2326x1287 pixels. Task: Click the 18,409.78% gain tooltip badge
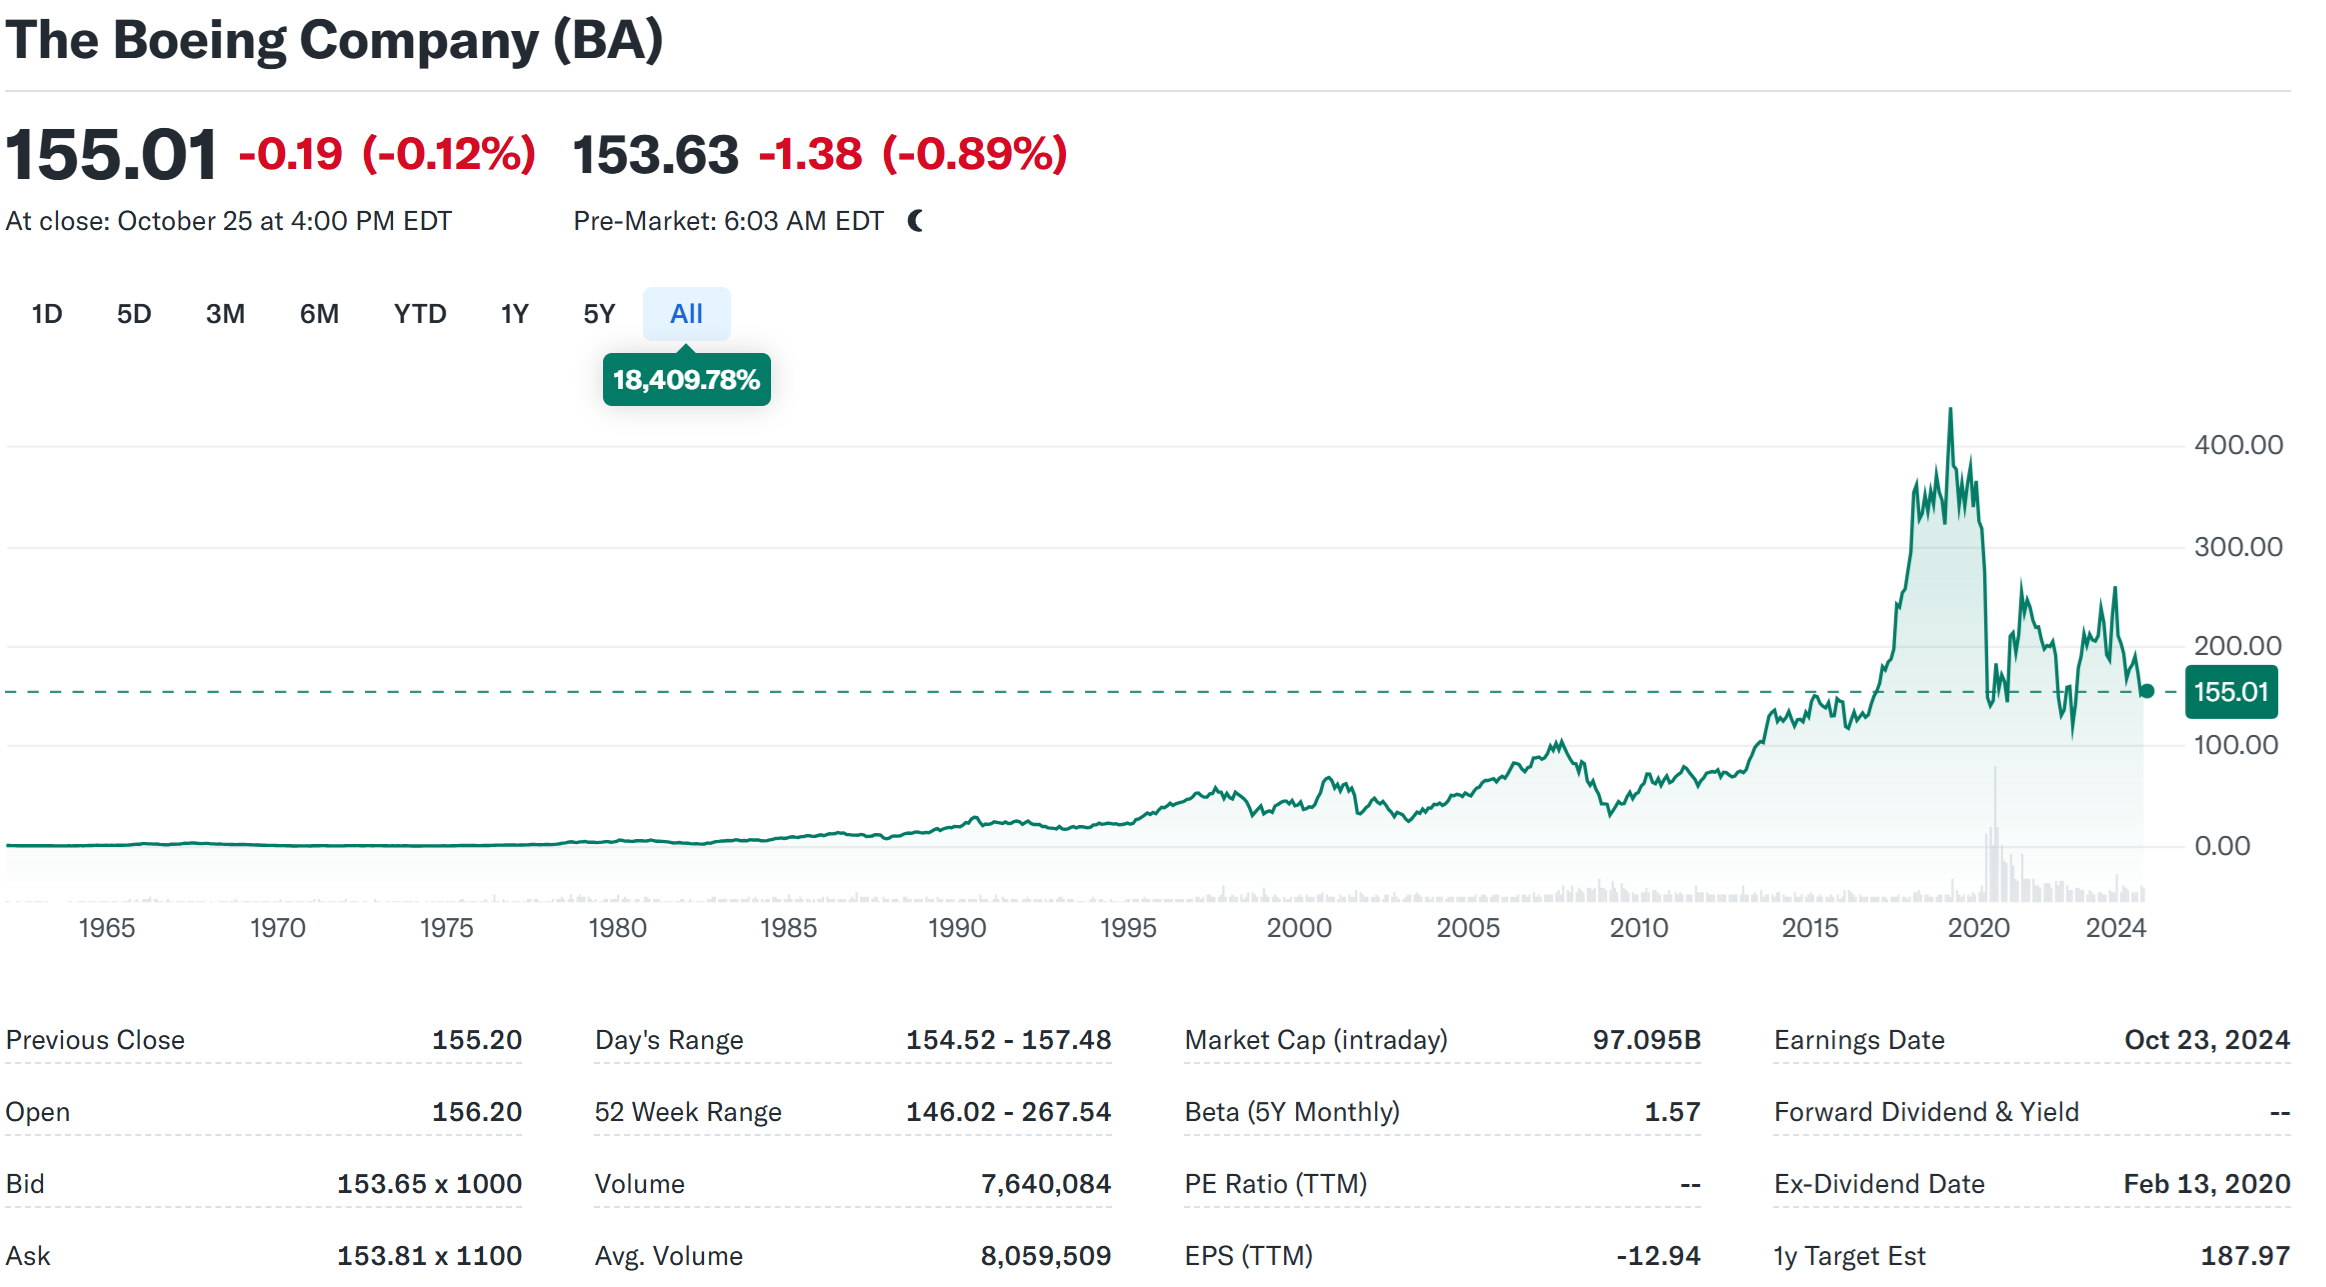point(686,380)
